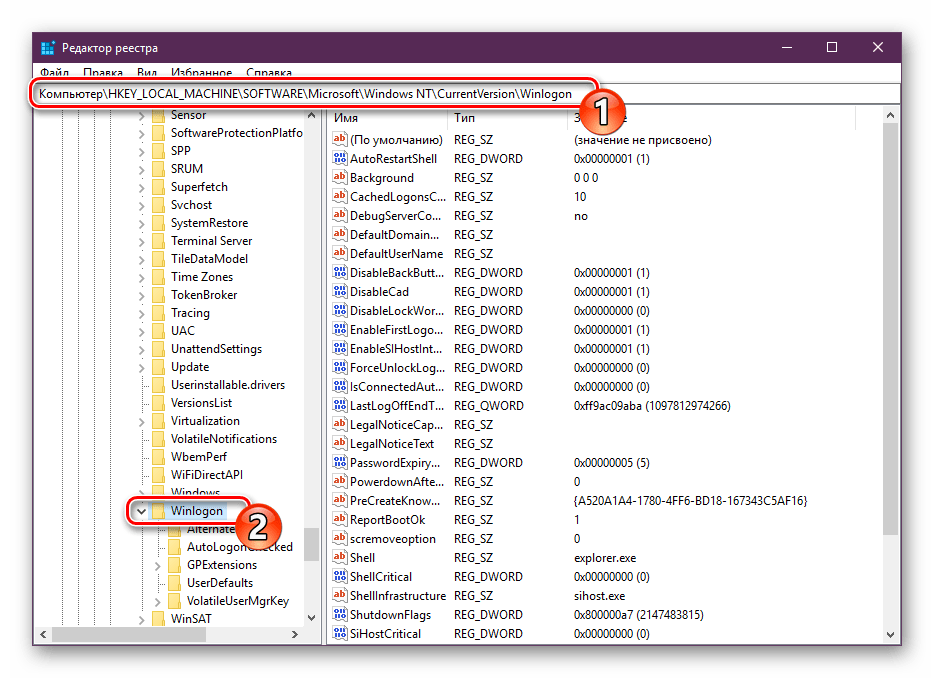Expand the GPExtensions subkey
This screenshot has height=678, width=934.
click(158, 565)
